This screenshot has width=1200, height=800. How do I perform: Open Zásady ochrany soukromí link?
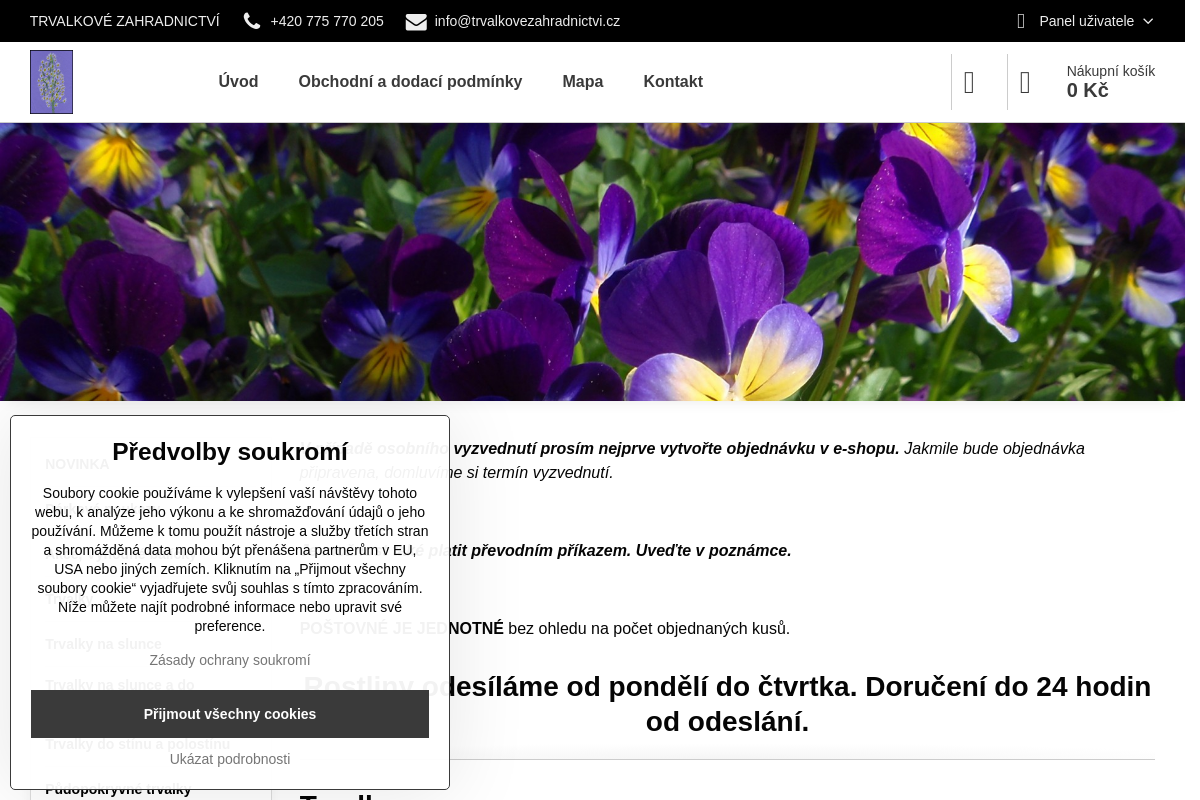(x=230, y=660)
